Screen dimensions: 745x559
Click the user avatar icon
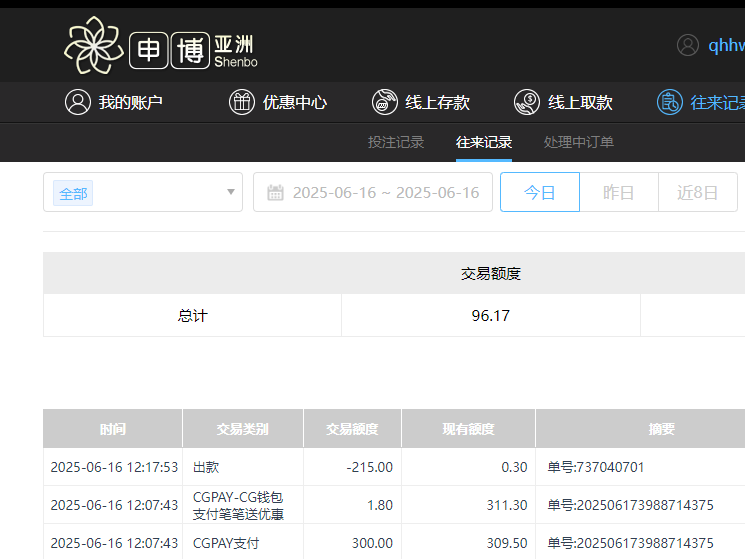click(688, 45)
